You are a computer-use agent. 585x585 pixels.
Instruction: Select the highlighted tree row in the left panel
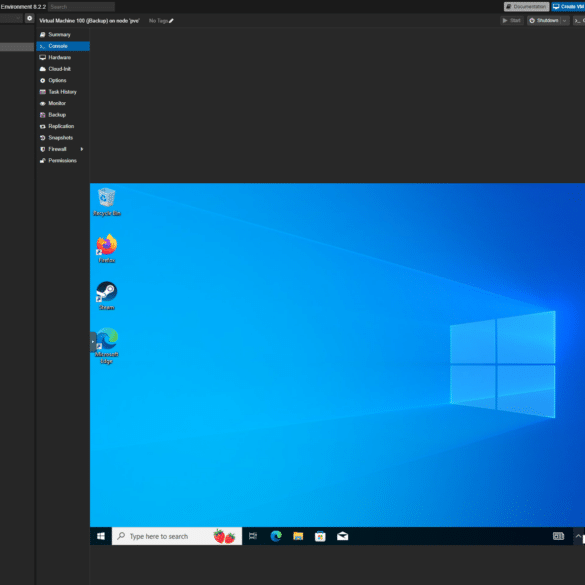17,47
